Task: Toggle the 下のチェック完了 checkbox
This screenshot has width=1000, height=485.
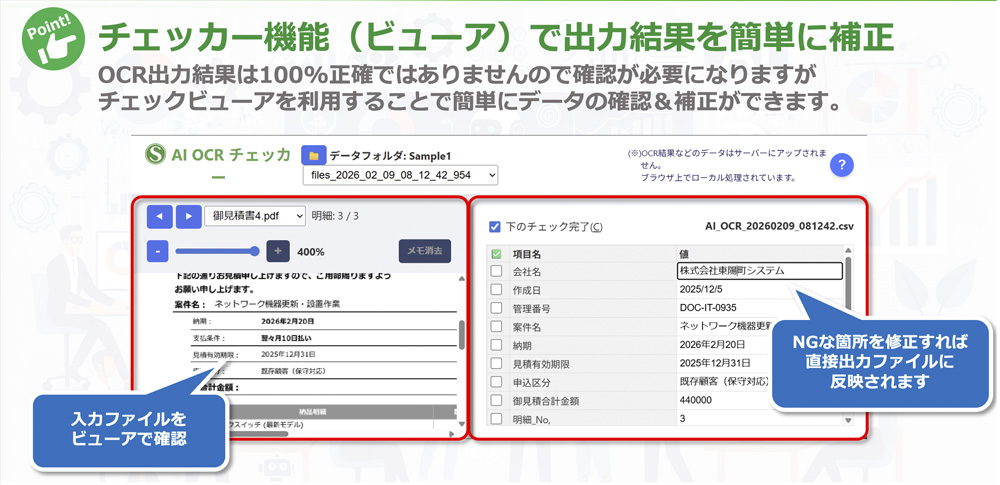Action: 495,227
